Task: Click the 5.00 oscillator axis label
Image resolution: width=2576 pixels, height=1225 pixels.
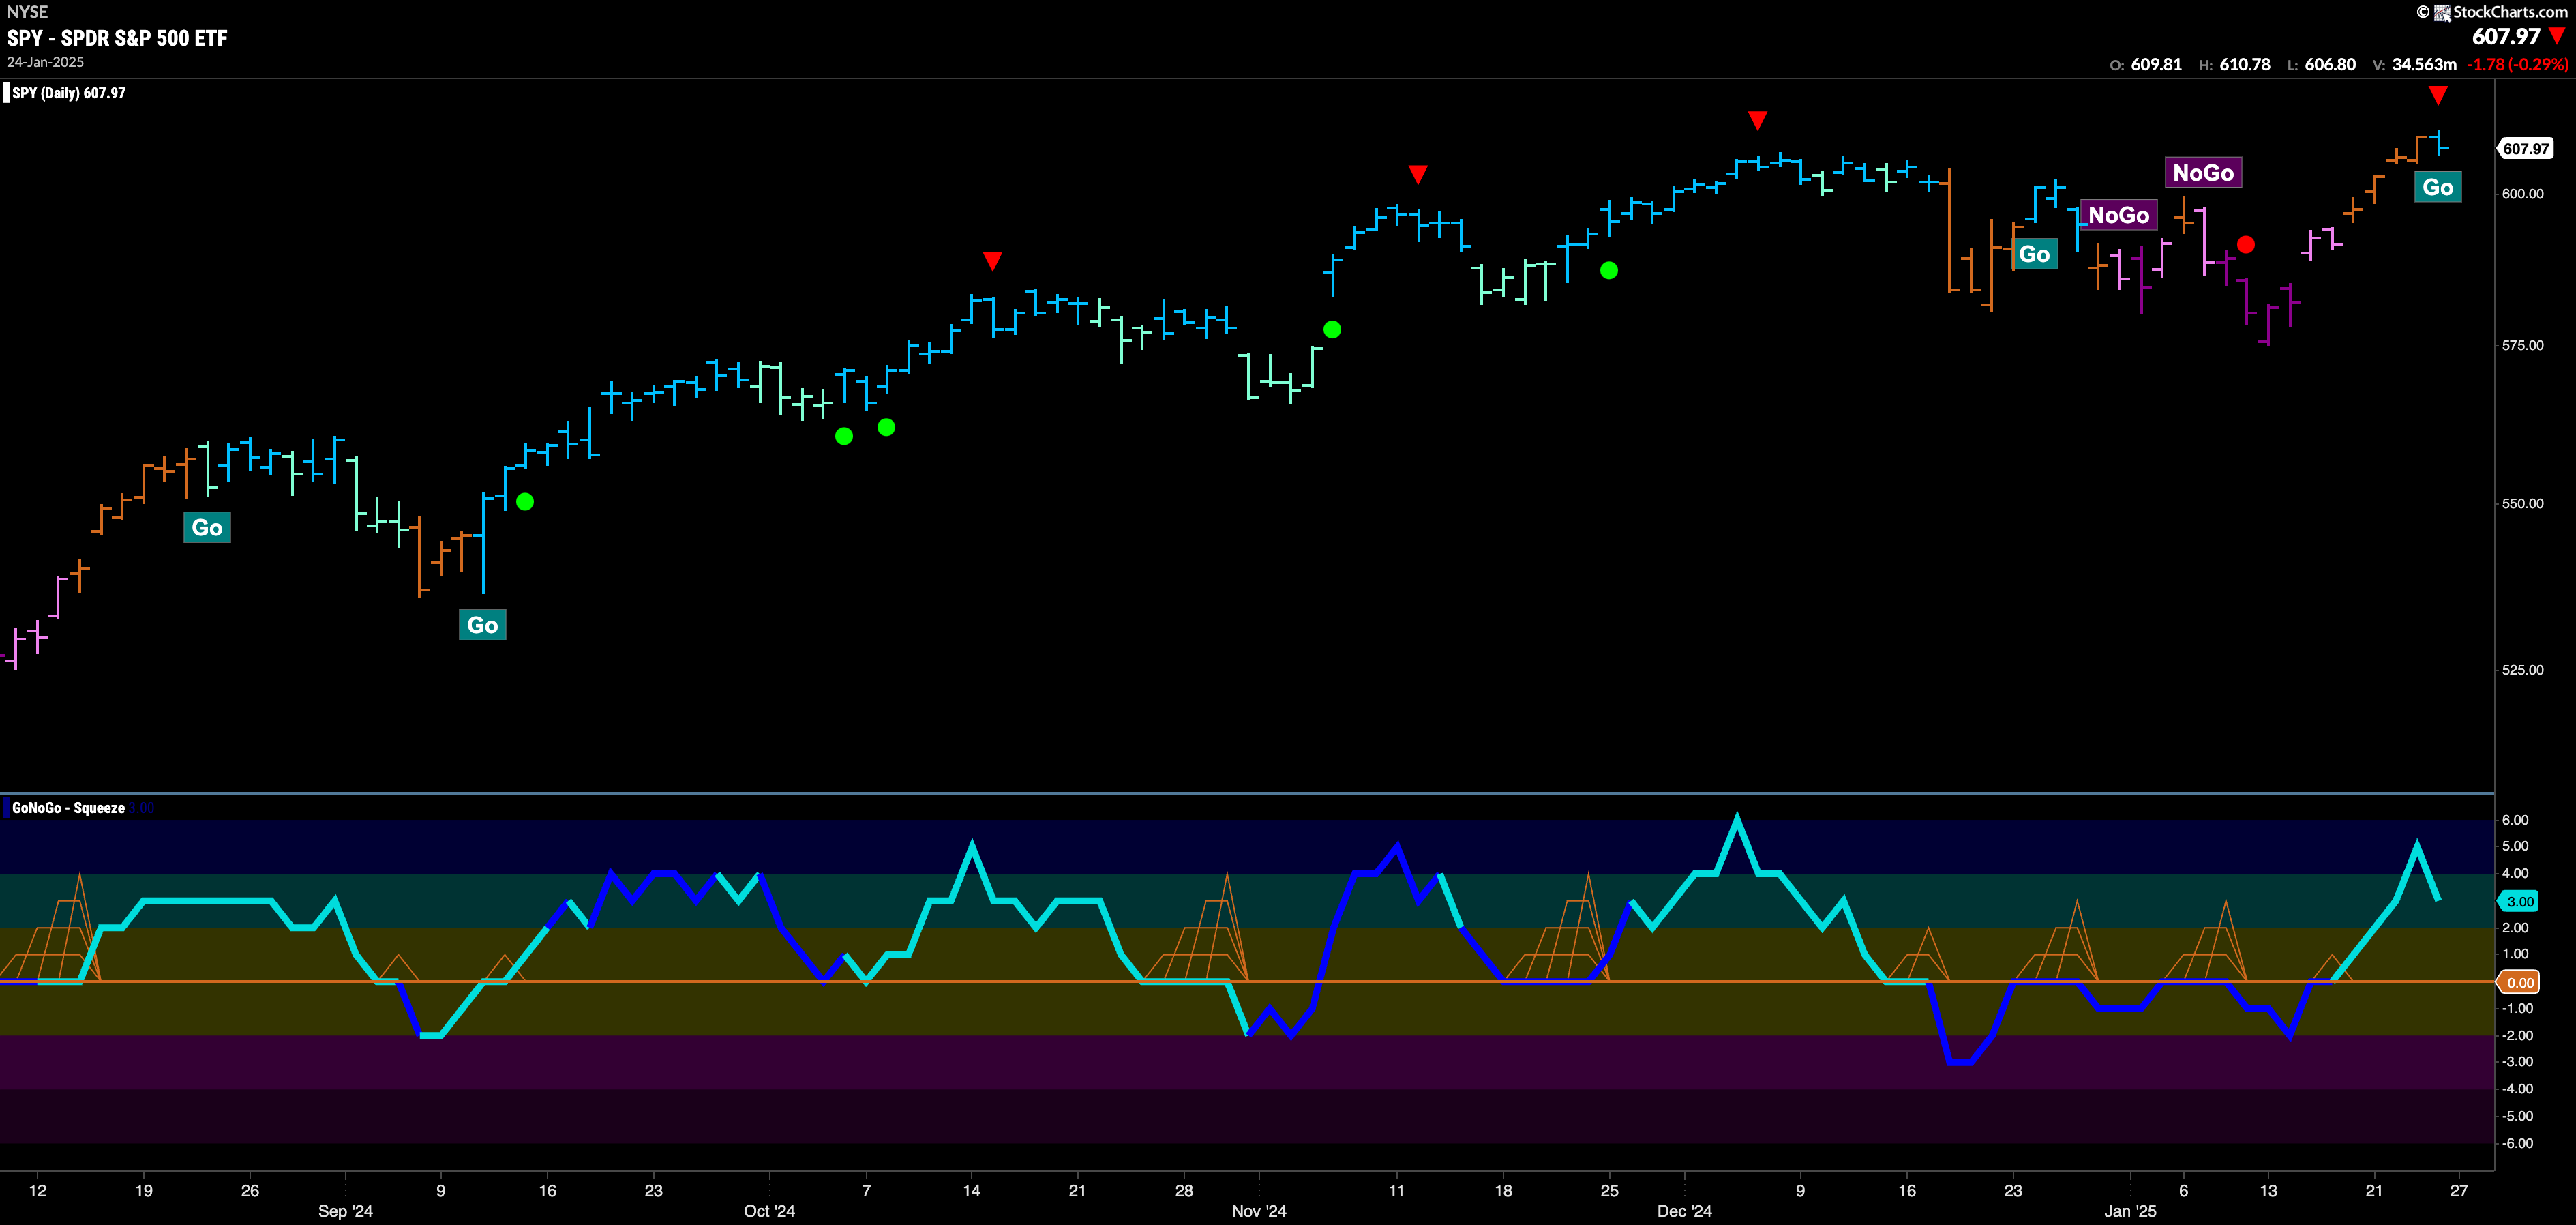Action: [x=2515, y=846]
